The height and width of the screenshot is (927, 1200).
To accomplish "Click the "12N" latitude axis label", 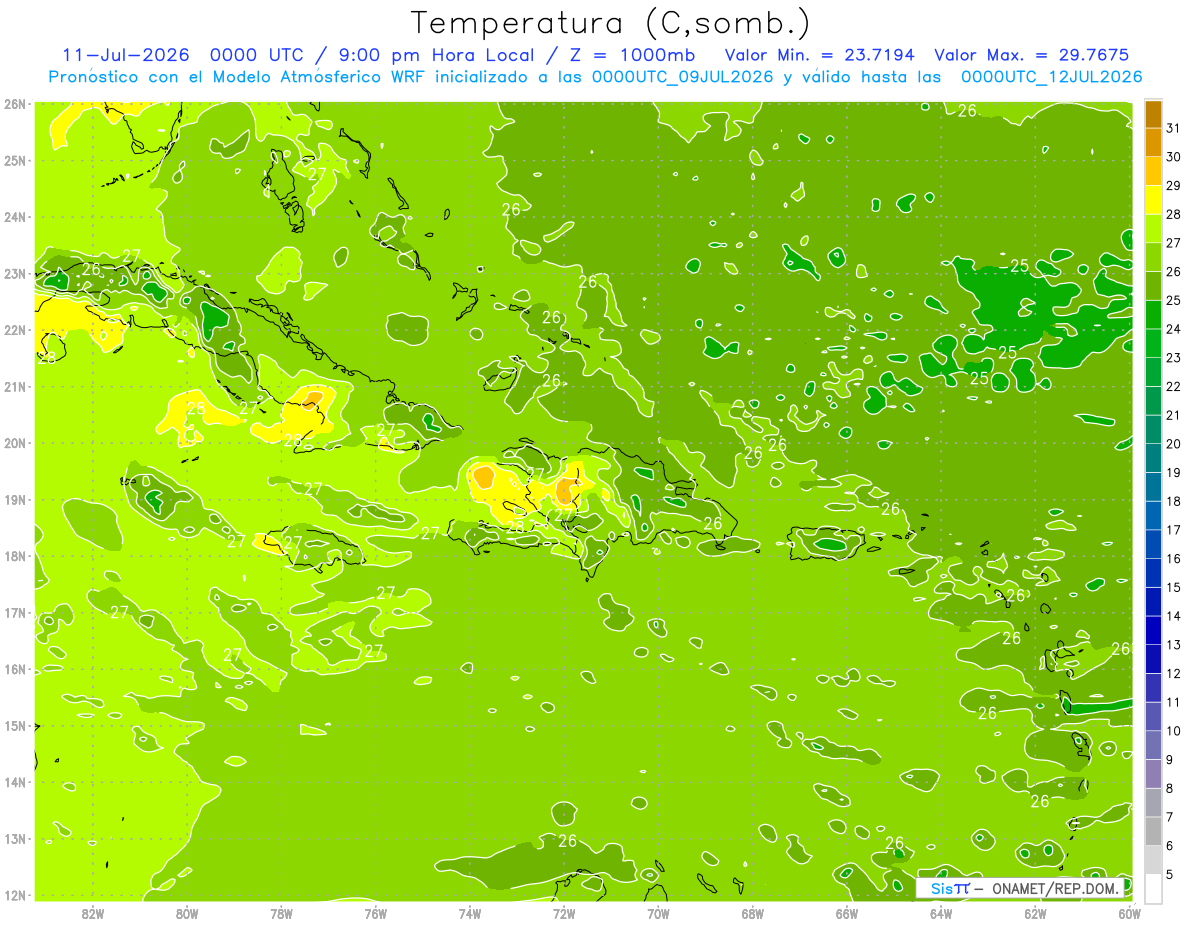I will [15, 895].
